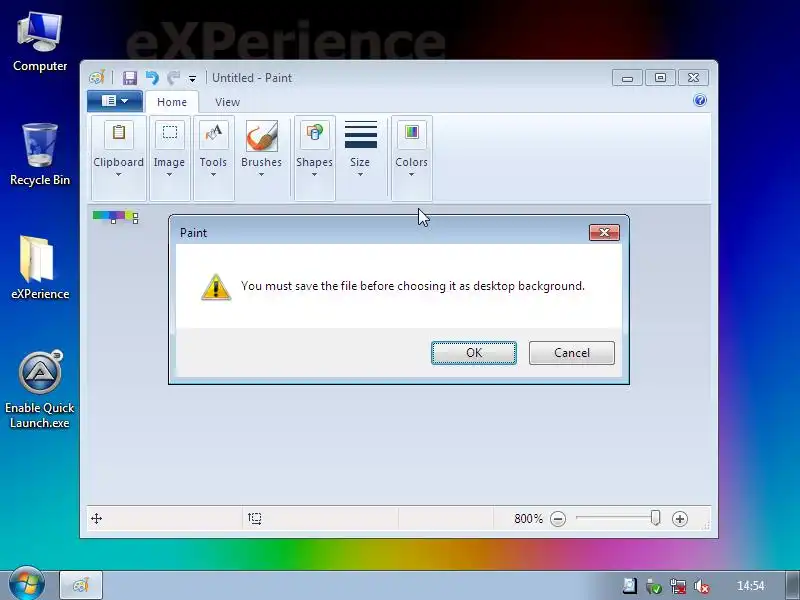Click the Save icon in quick access toolbar
Screen dimensions: 800x600
130,78
